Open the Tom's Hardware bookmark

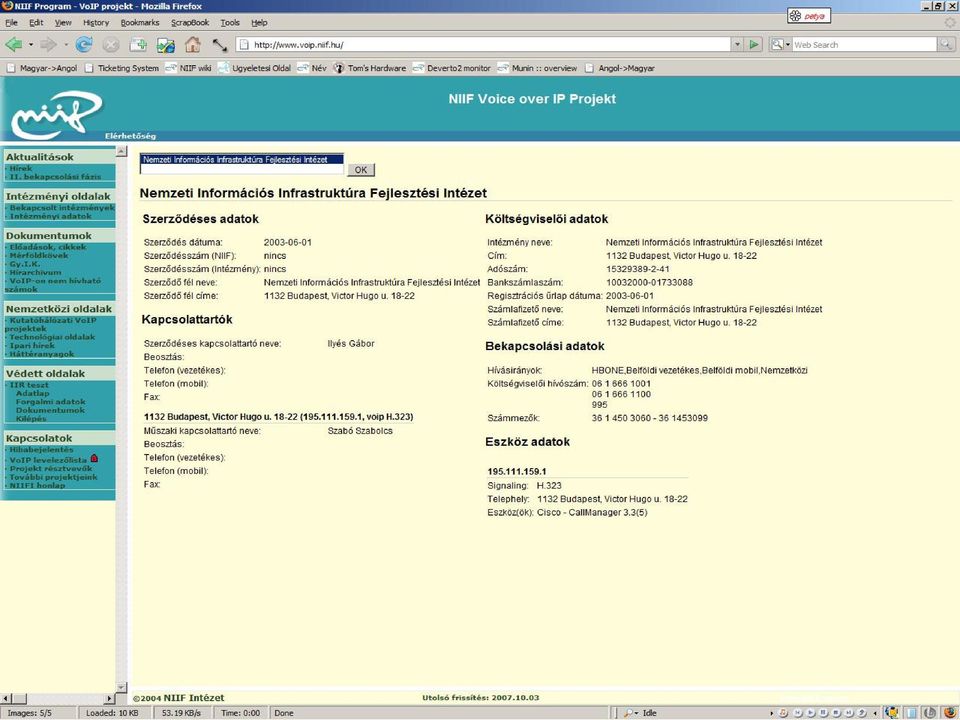click(370, 68)
